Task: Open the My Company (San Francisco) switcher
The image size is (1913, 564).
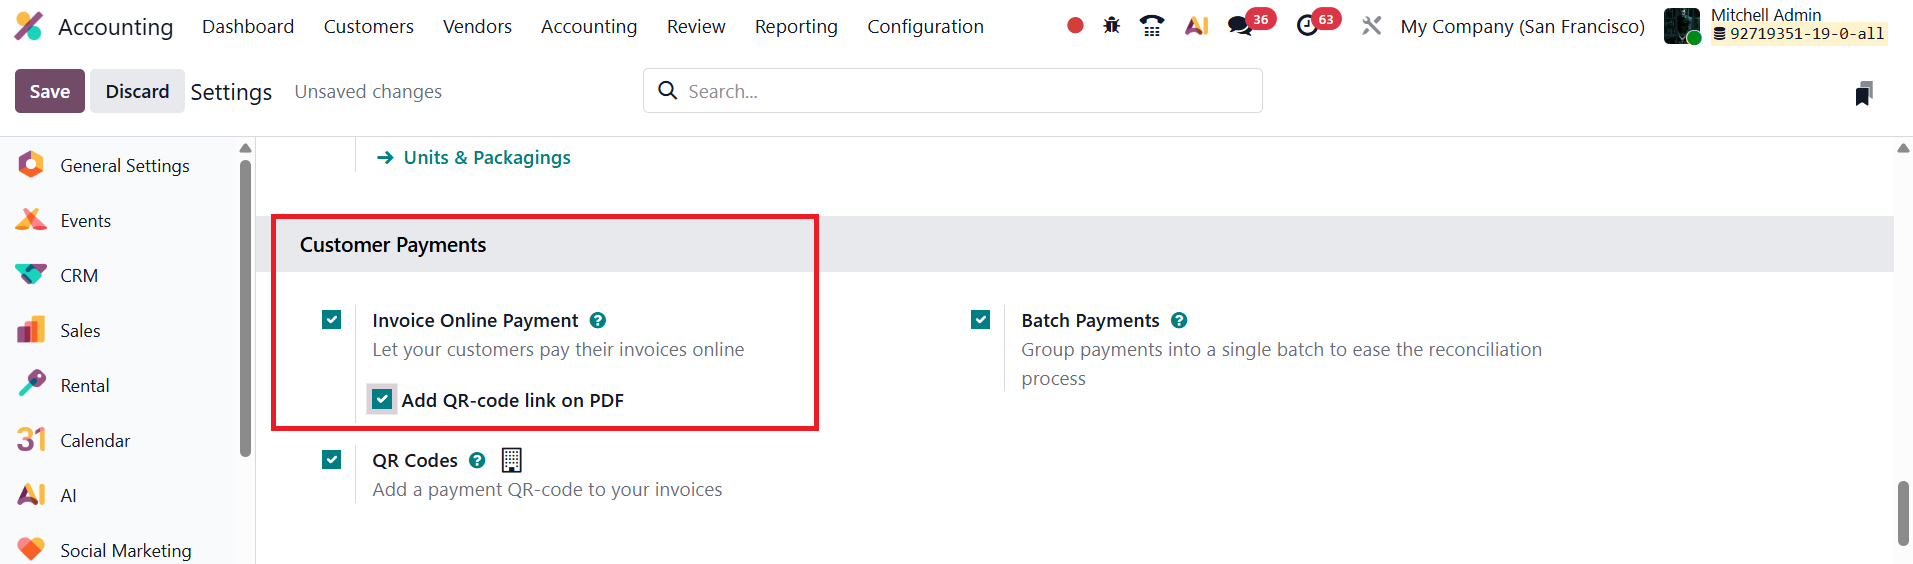Action: [x=1522, y=27]
